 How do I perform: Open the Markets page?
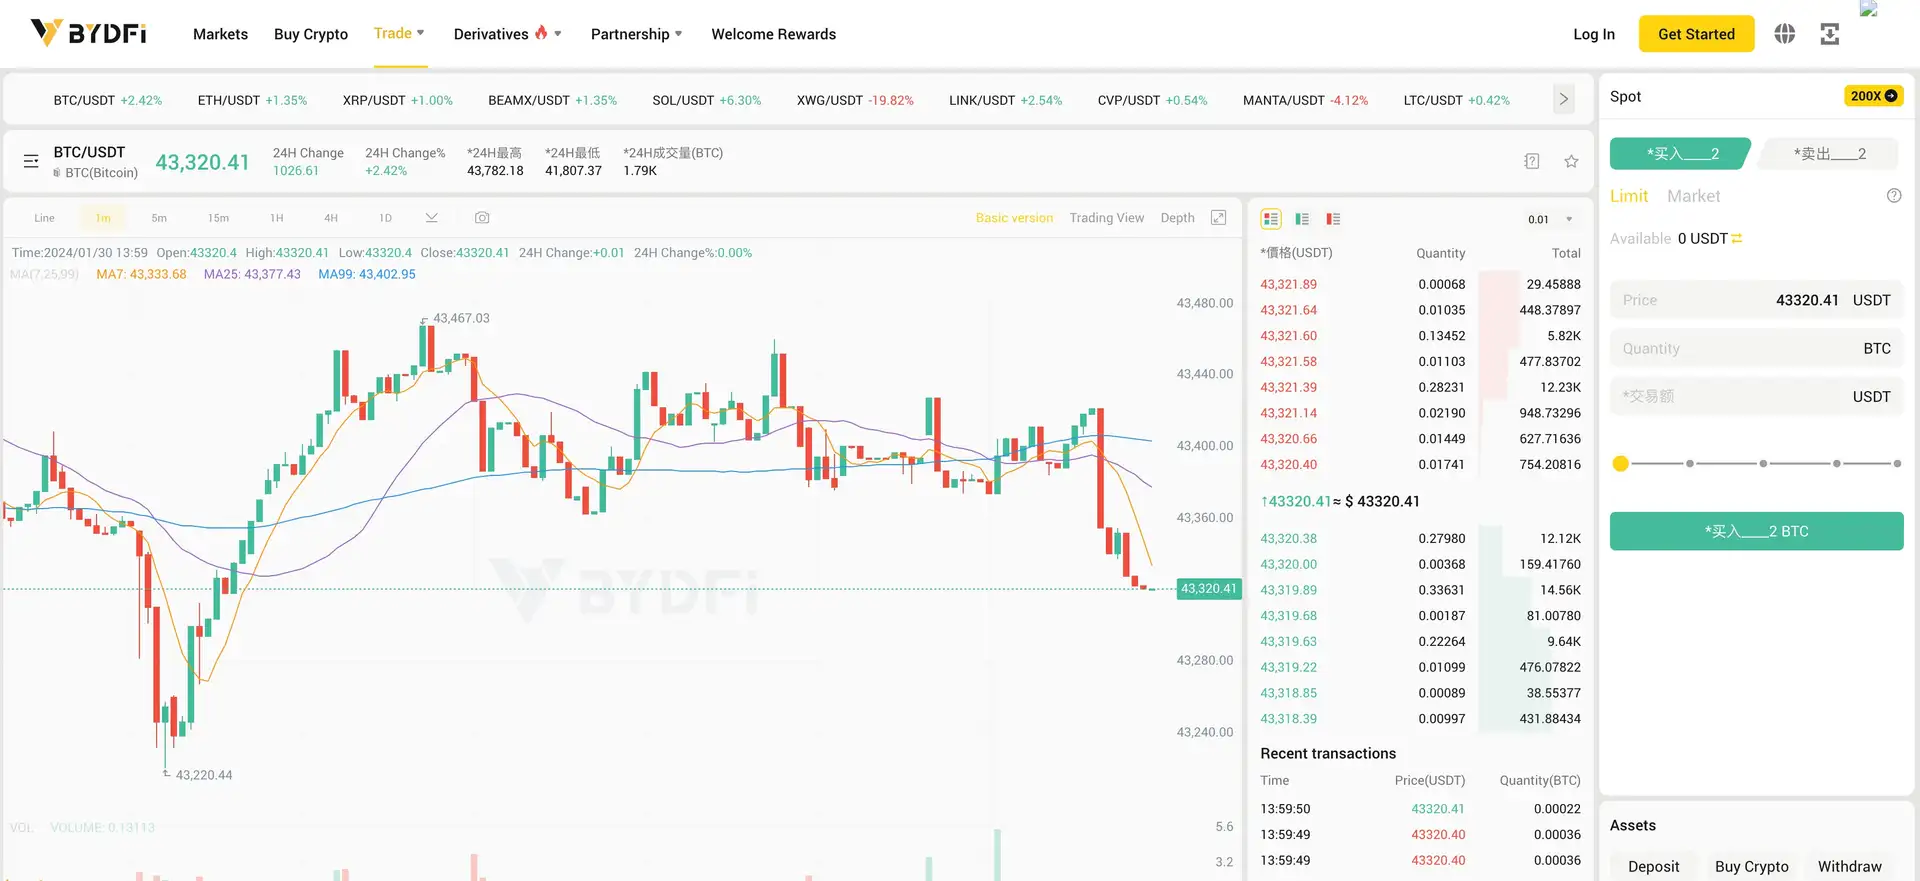220,34
